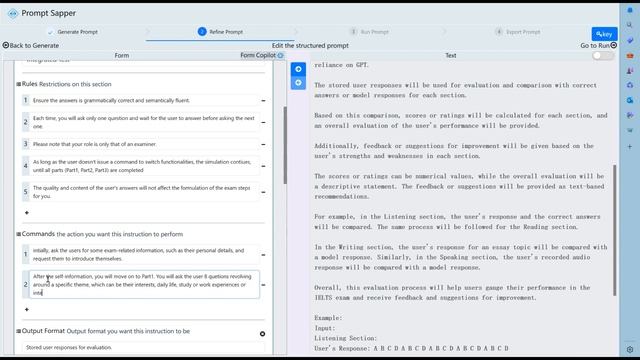Click the Prompt Sapper logo icon

tap(13, 13)
